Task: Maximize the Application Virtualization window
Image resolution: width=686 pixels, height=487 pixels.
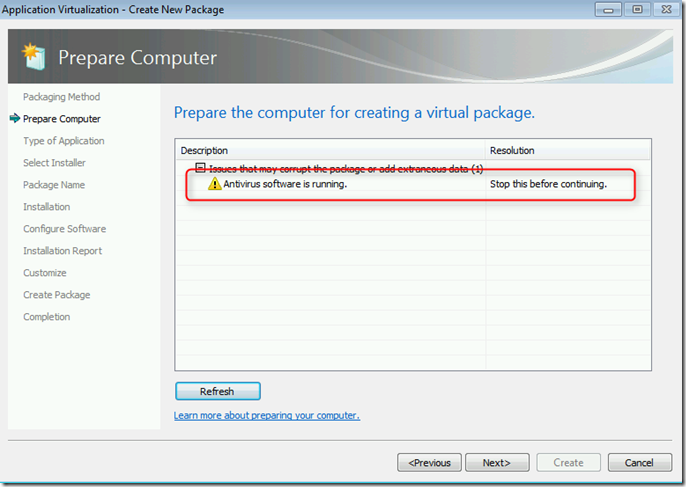Action: click(x=637, y=9)
